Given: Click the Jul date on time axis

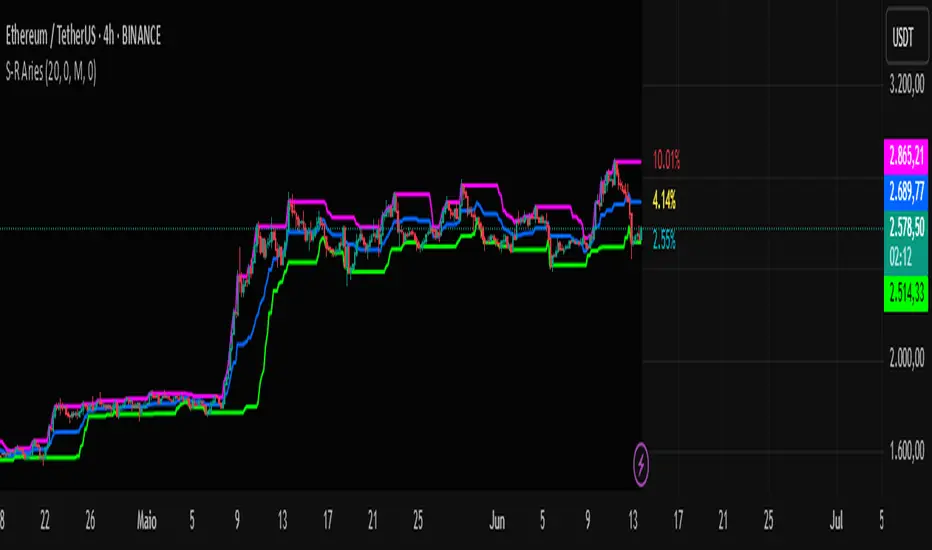Looking at the screenshot, I should [x=836, y=521].
